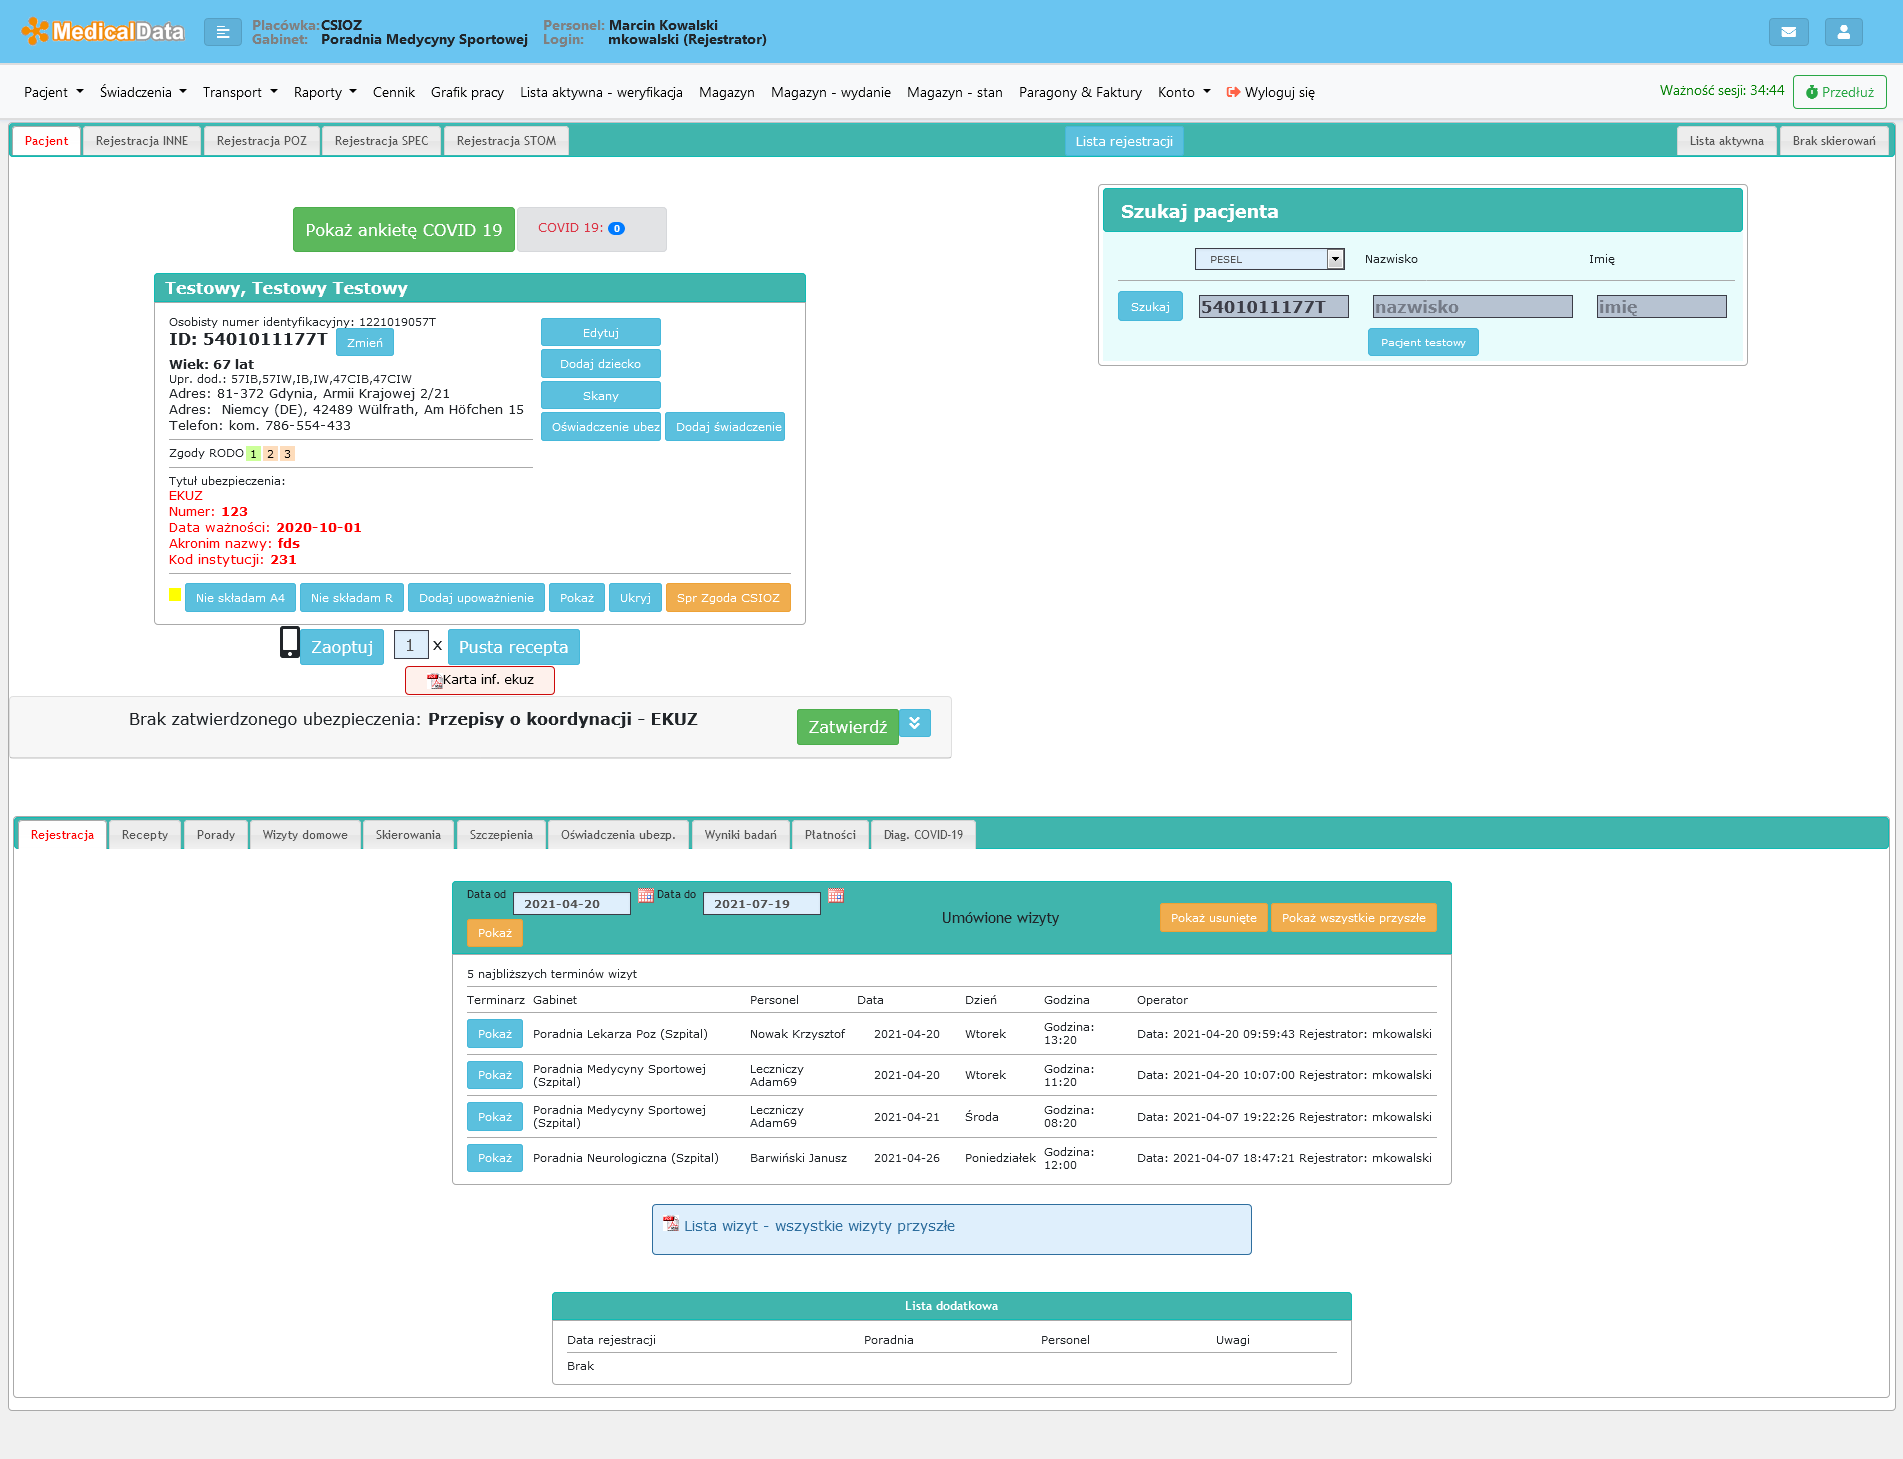1903x1459 pixels.
Task: Open the Karta inf. ekuz PDF
Action: click(x=480, y=680)
